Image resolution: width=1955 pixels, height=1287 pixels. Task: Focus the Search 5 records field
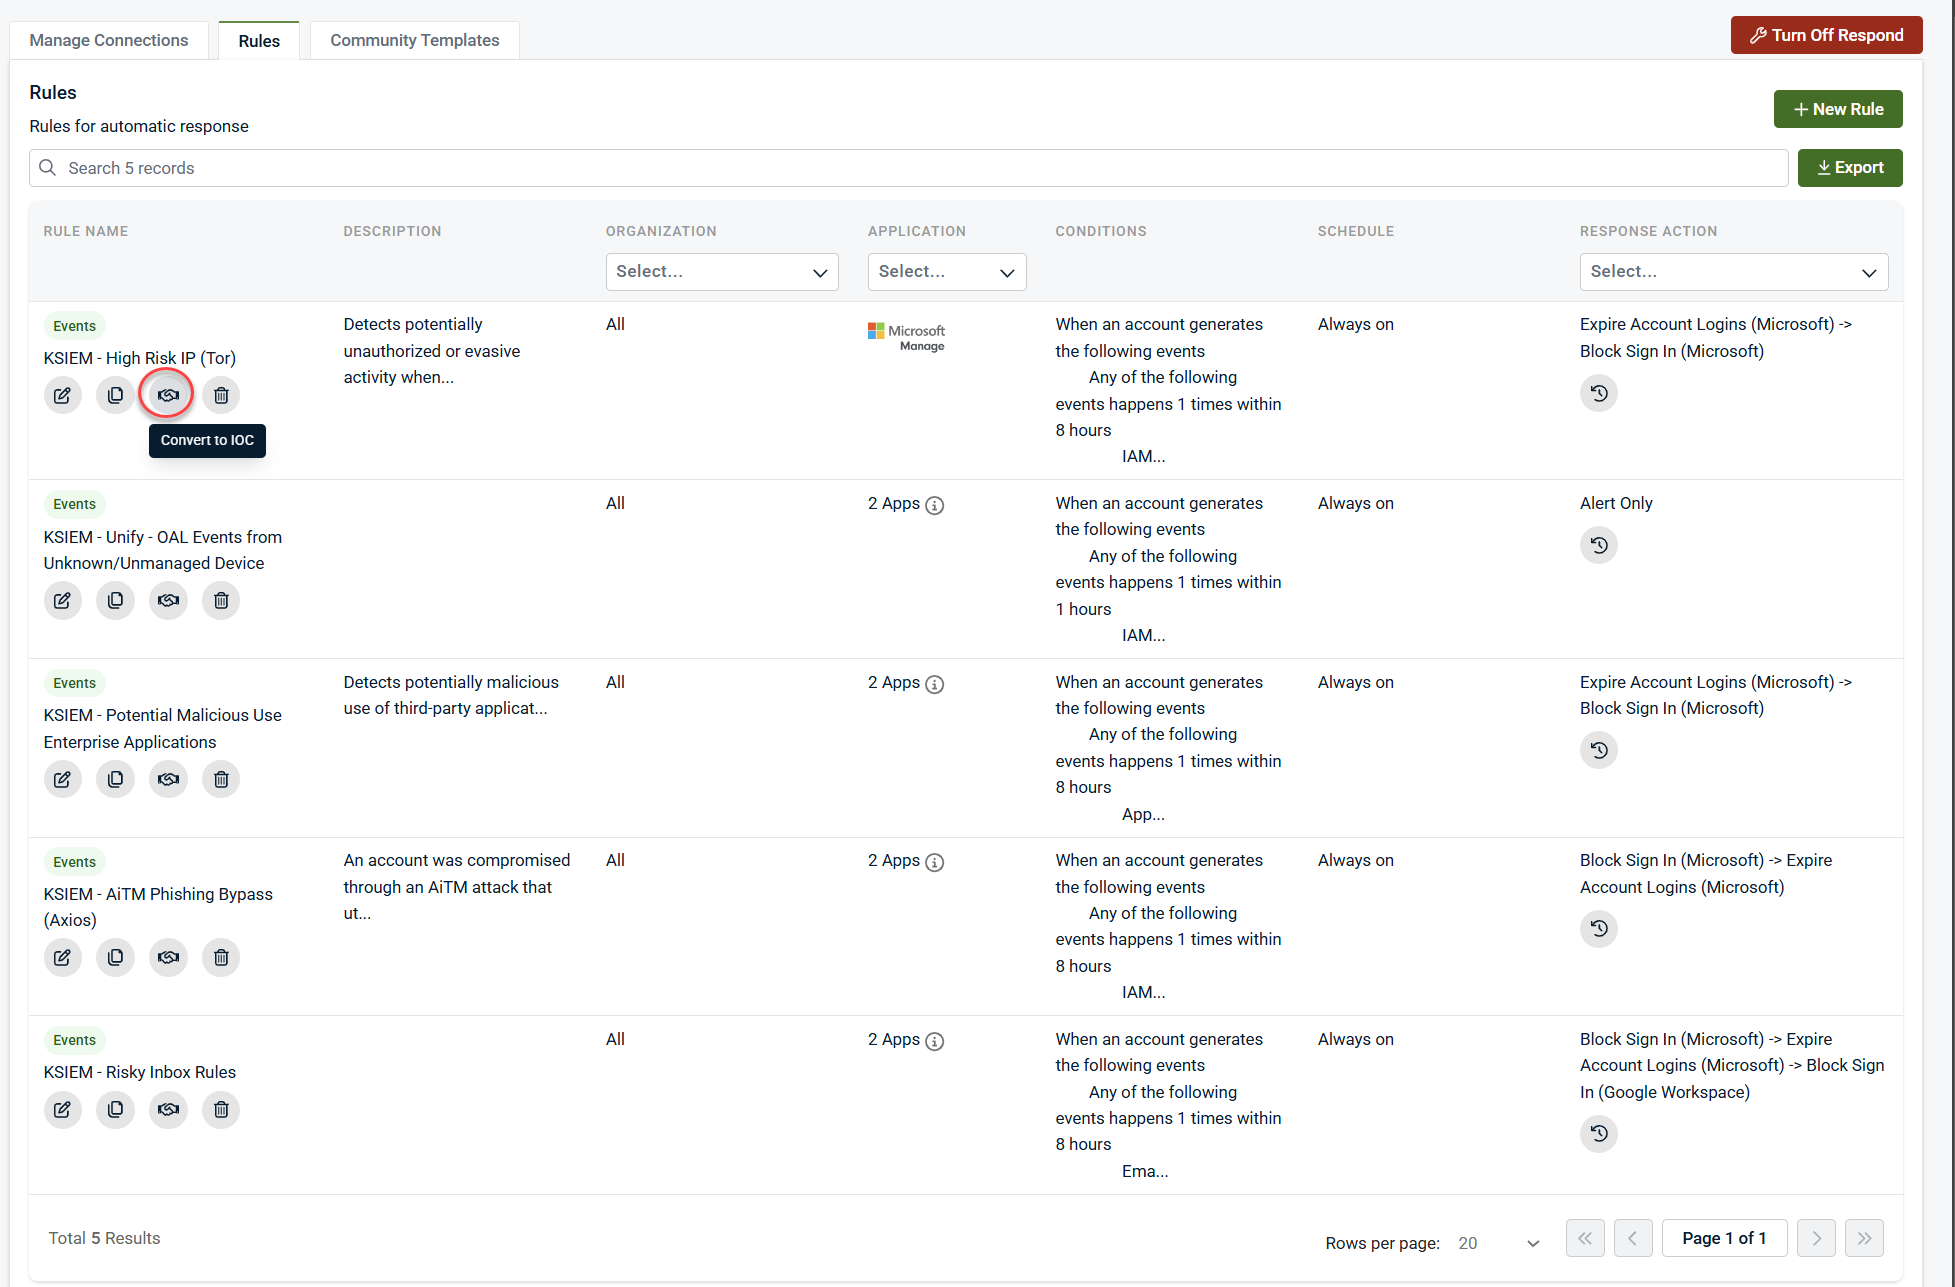click(907, 168)
